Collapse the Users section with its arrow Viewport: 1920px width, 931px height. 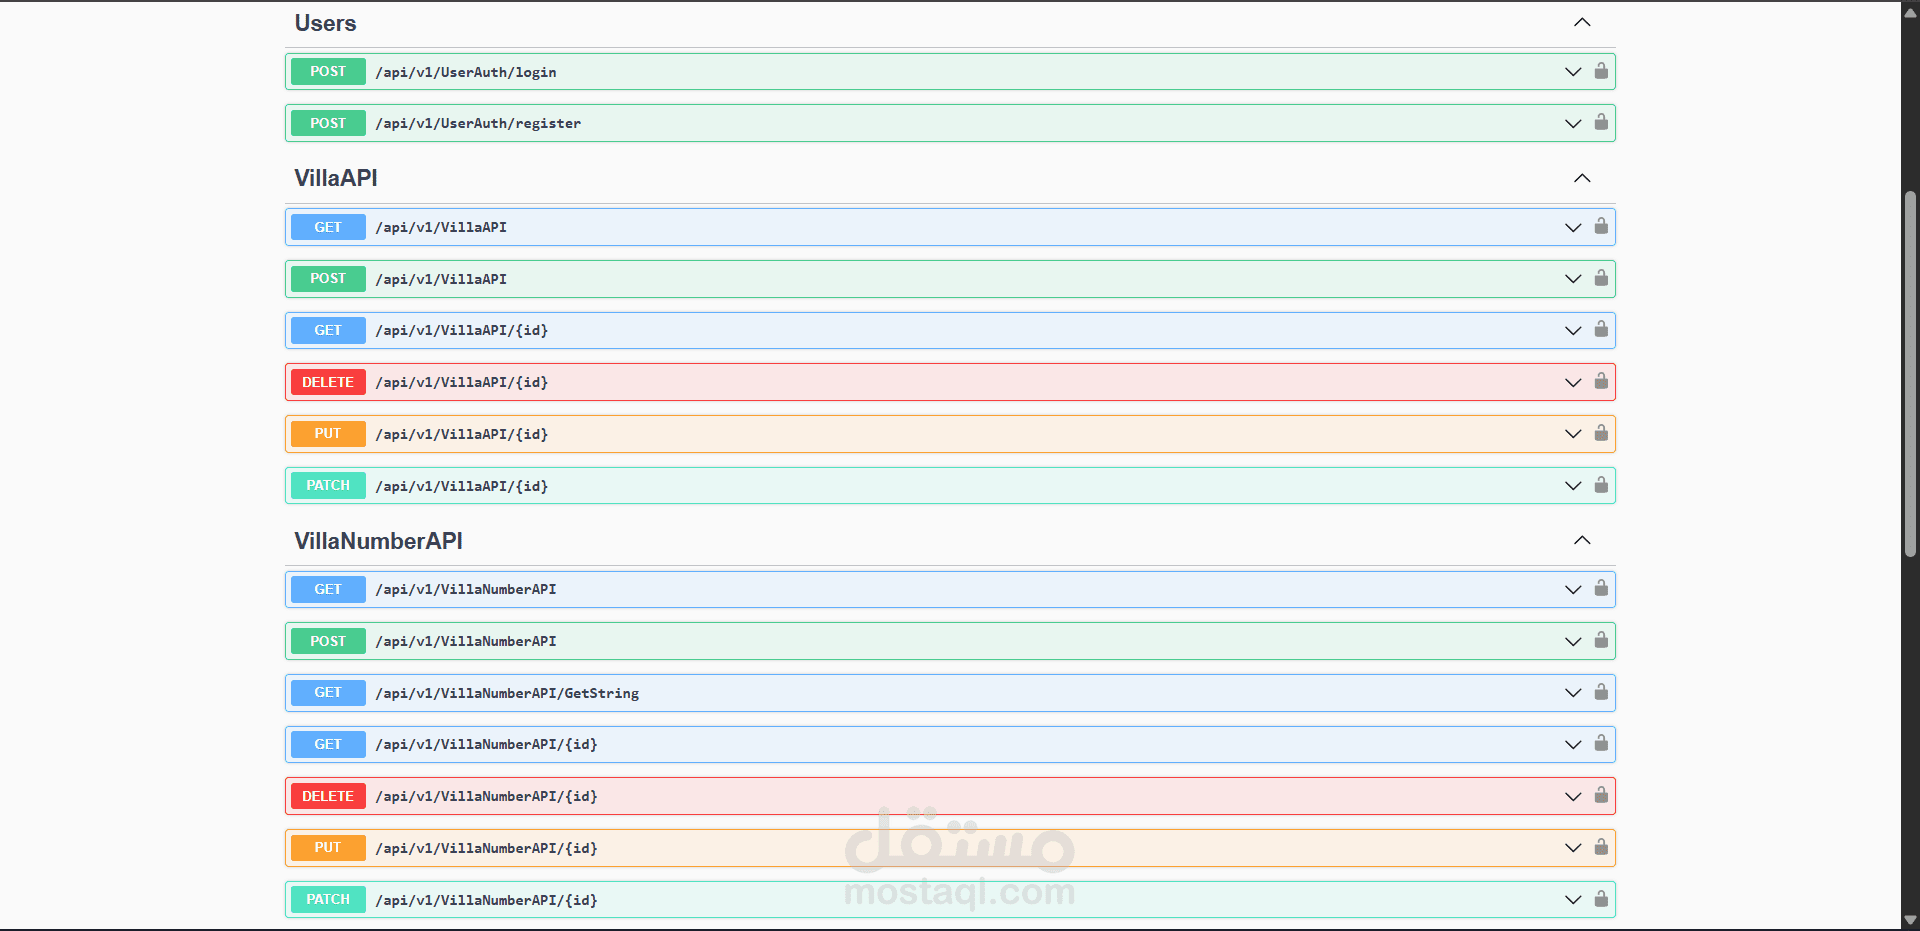pos(1582,22)
